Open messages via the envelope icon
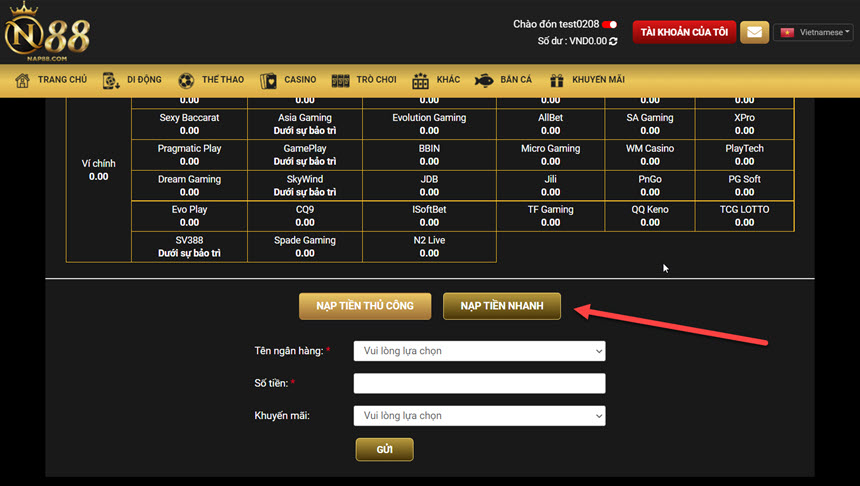This screenshot has width=860, height=486. (x=754, y=32)
